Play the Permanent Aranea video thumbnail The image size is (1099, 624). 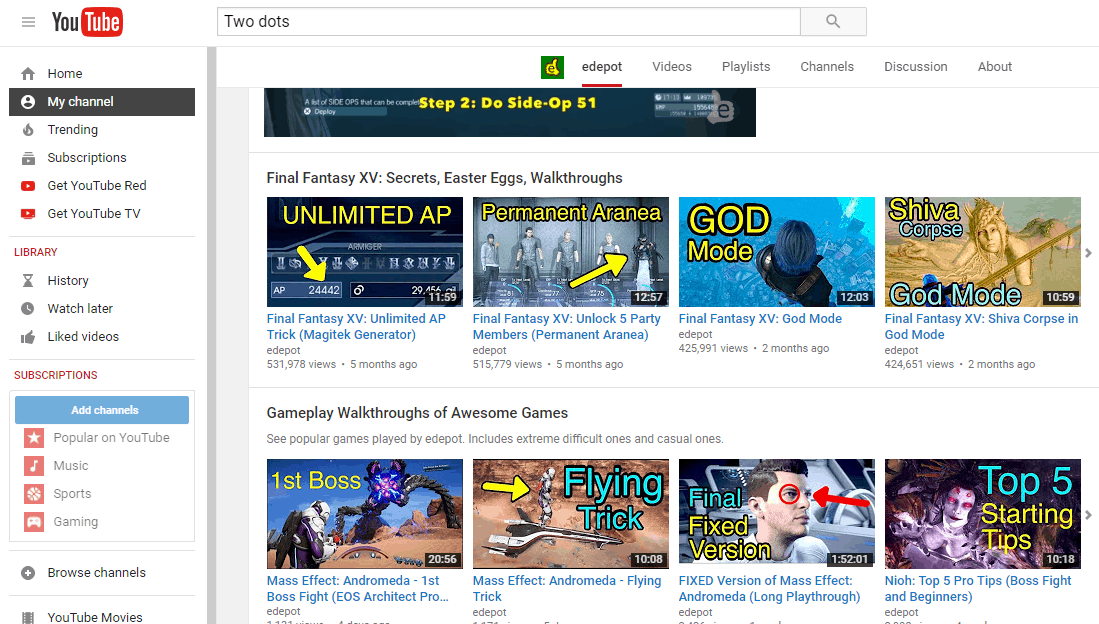coord(571,252)
